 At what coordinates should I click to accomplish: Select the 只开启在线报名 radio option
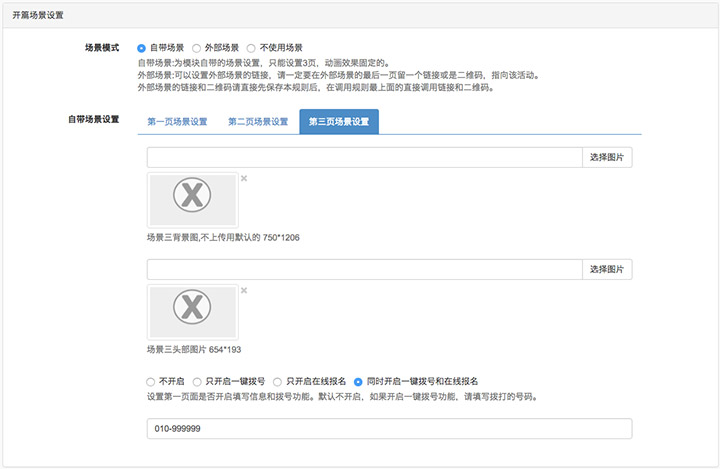[277, 382]
